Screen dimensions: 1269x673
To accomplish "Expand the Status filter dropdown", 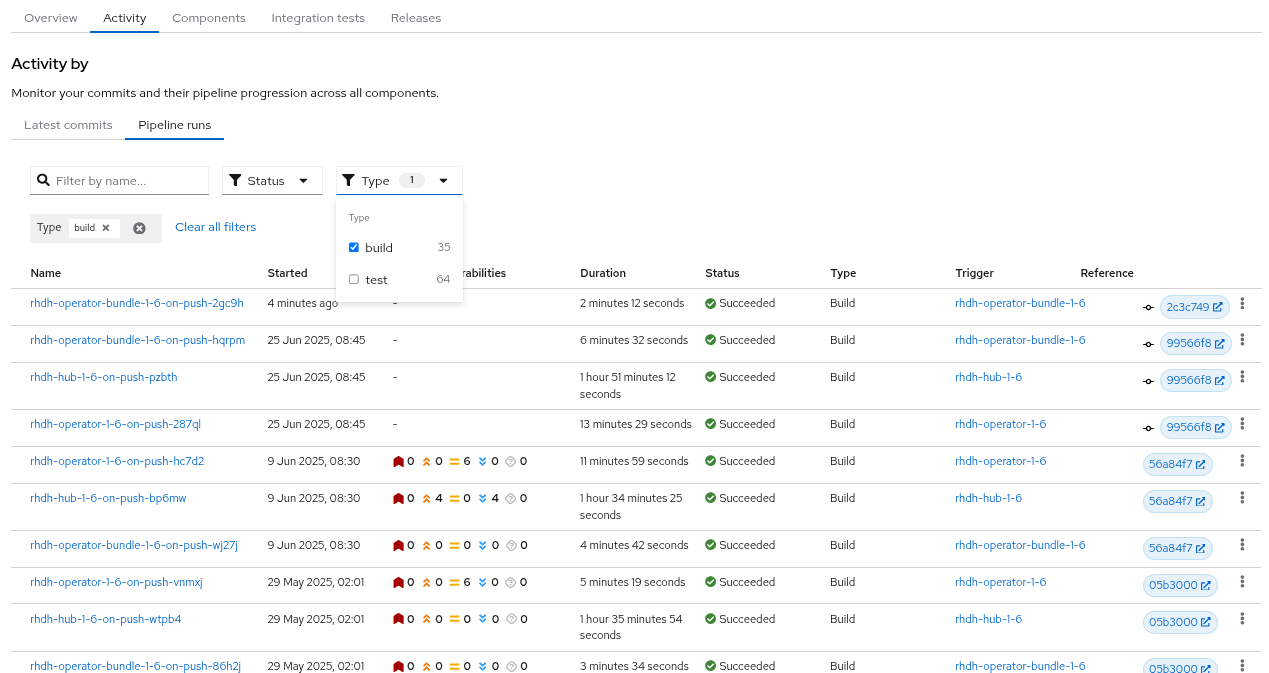I will click(x=272, y=181).
